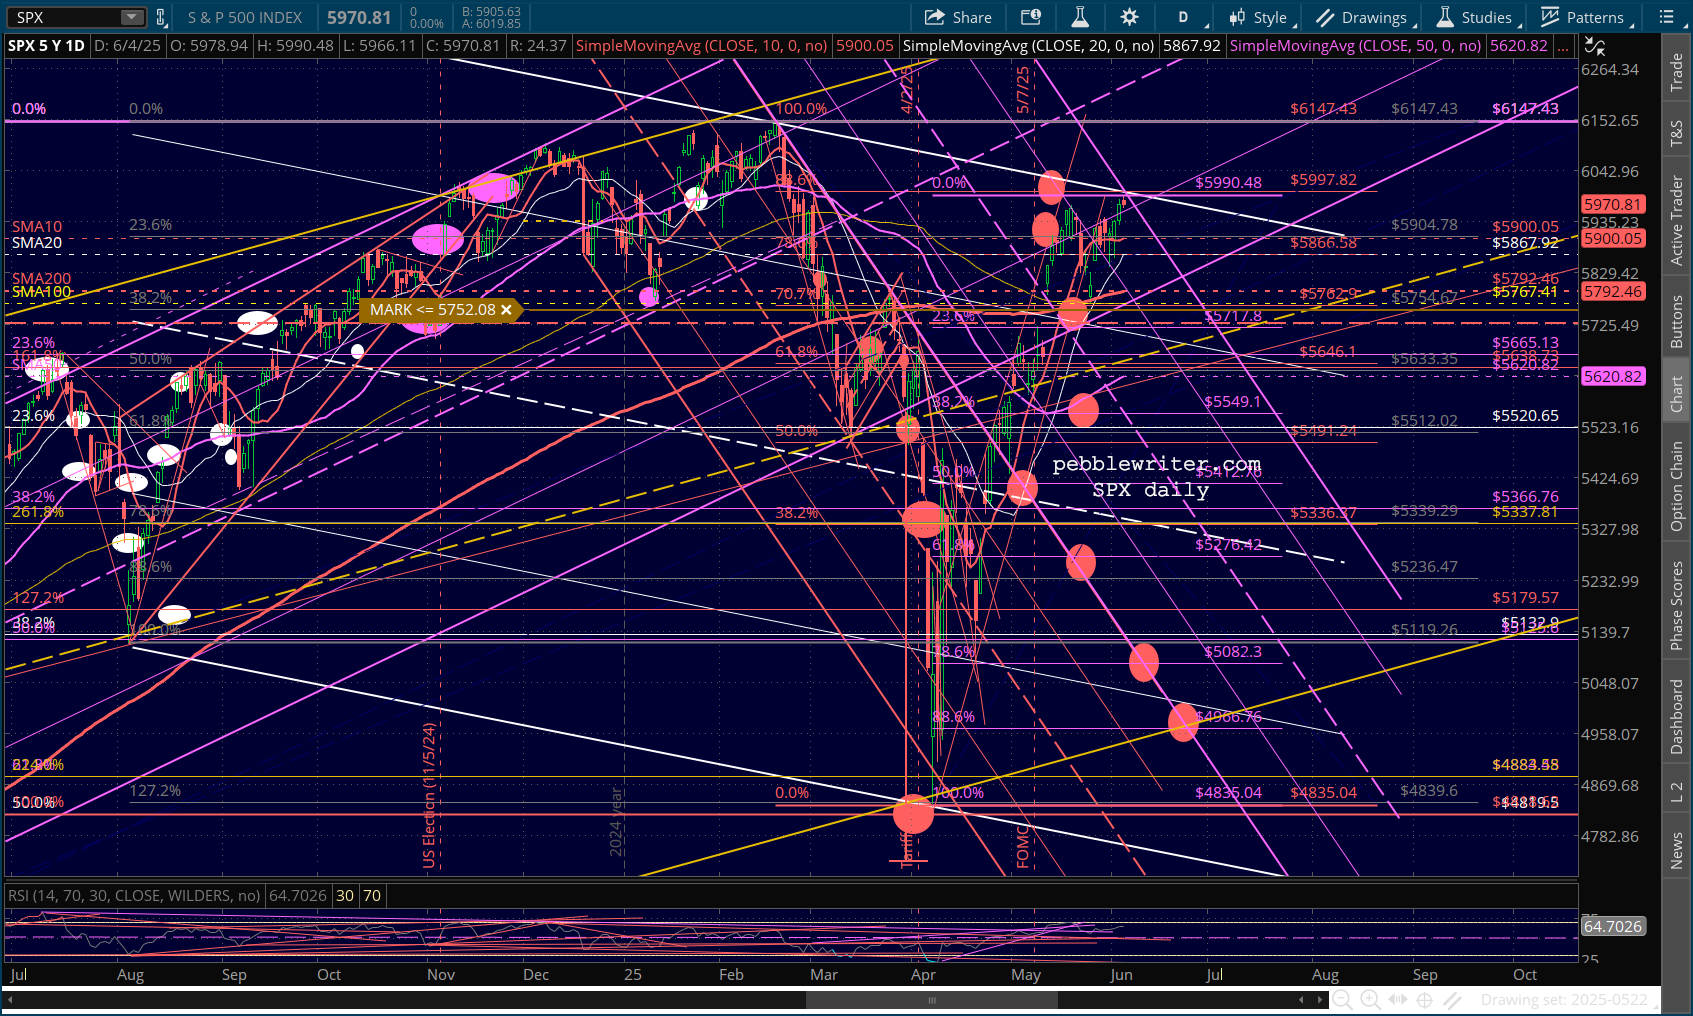1693x1016 pixels.
Task: Click the zoom in magnifier icon
Action: coord(1370,999)
